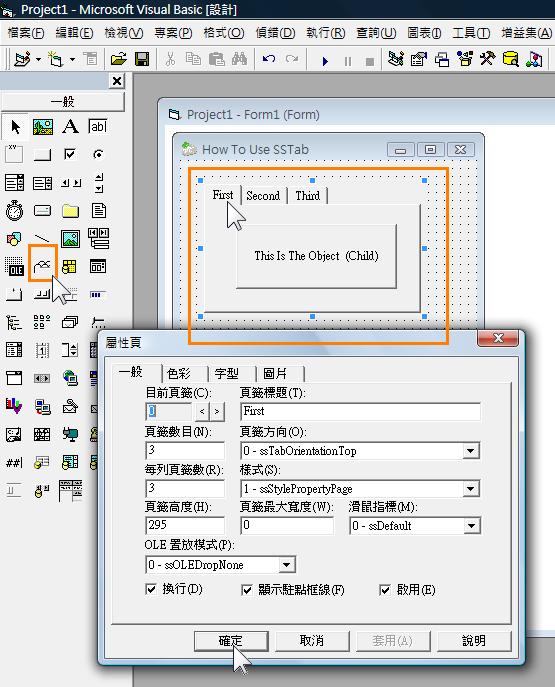The width and height of the screenshot is (555, 687).
Task: Select the CommandButton control tool
Action: coord(42,154)
